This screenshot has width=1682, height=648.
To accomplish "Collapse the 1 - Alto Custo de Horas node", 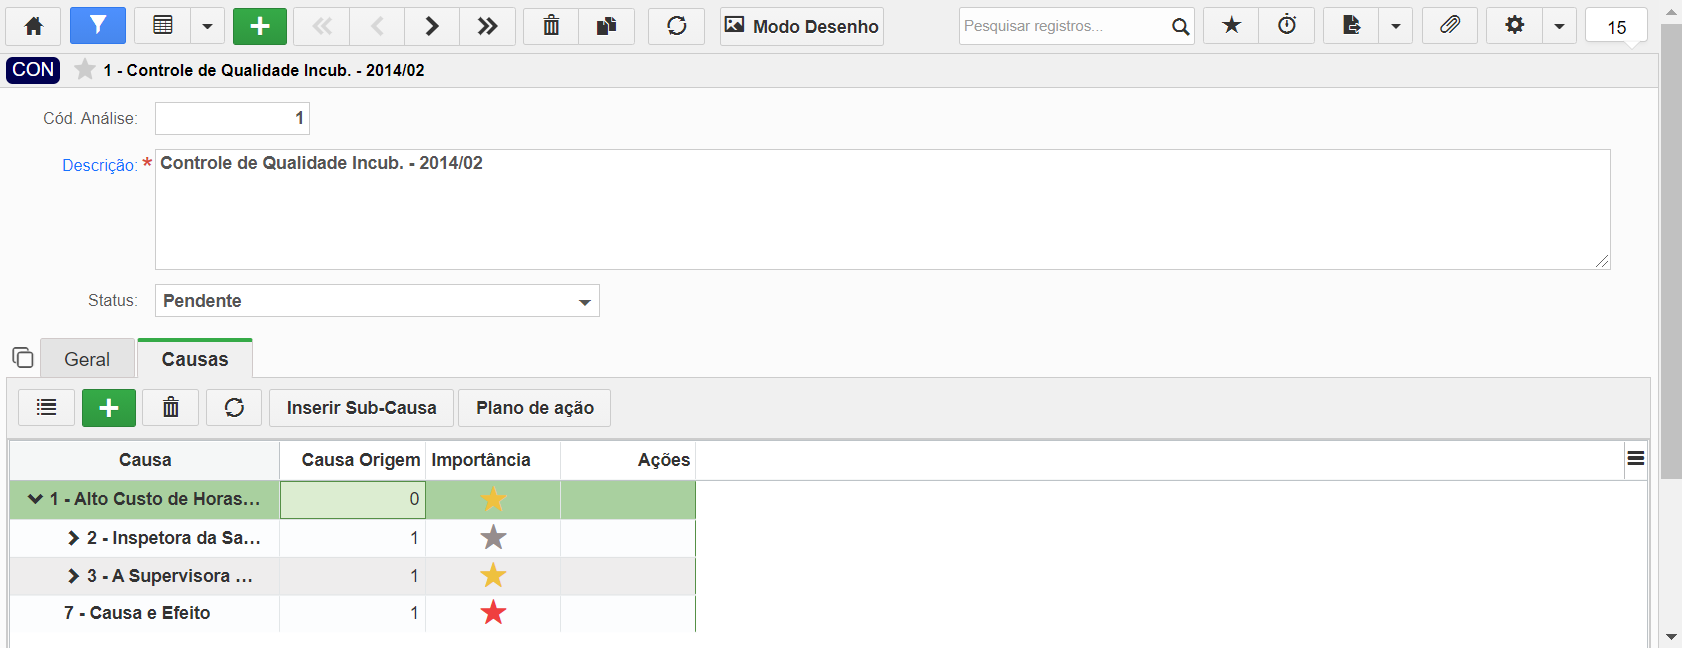I will click(x=35, y=498).
